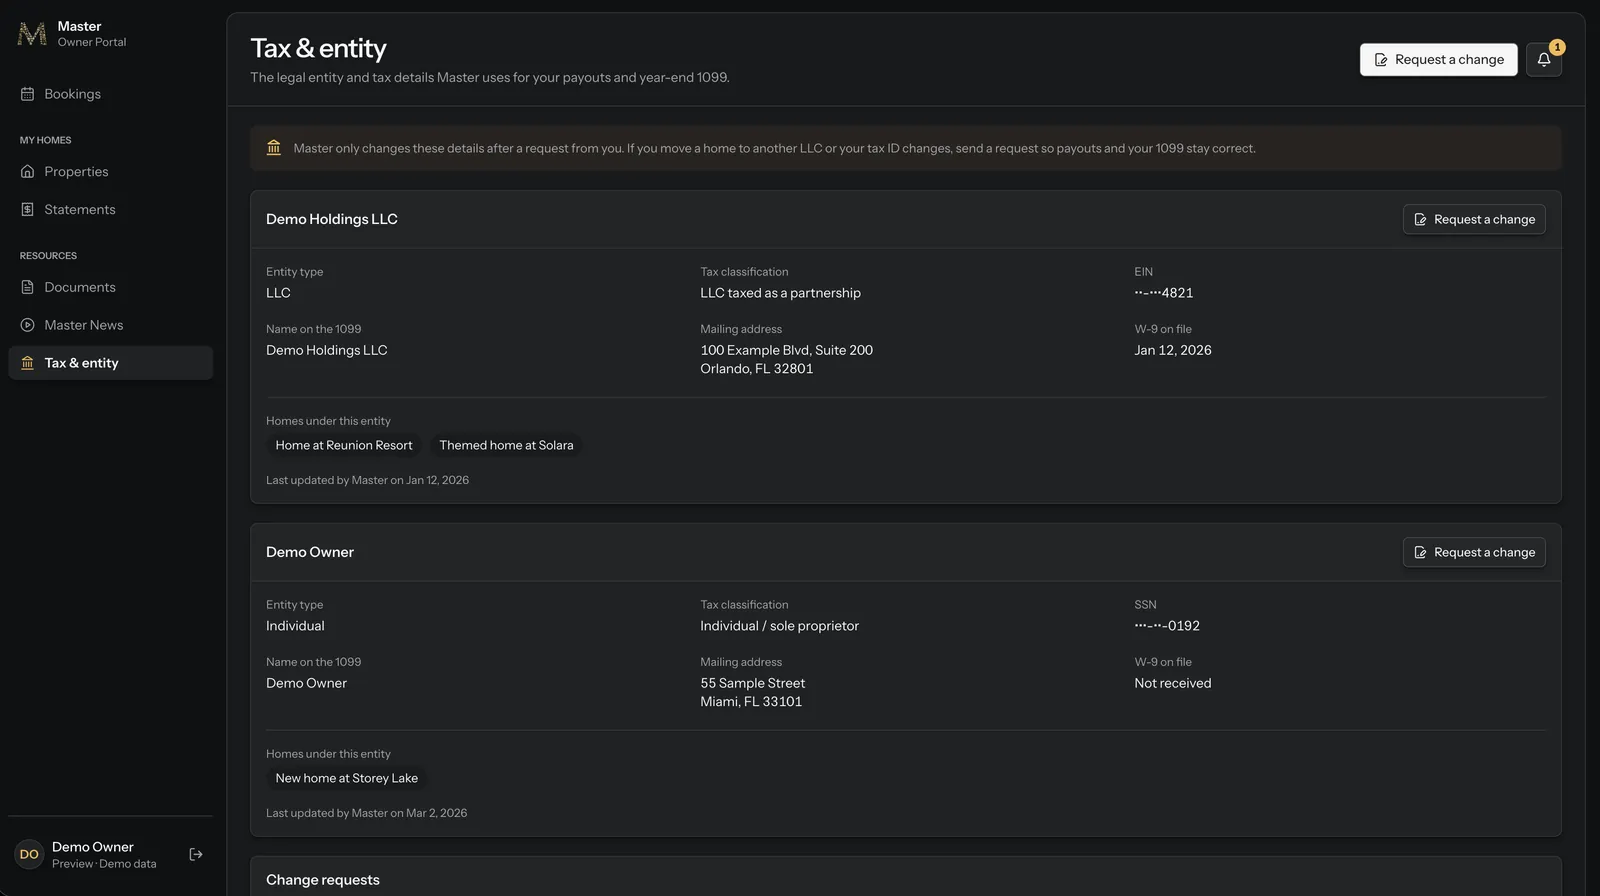Click Last updated by Master on Mar 2, 2026
Image resolution: width=1600 pixels, height=896 pixels.
[366, 813]
